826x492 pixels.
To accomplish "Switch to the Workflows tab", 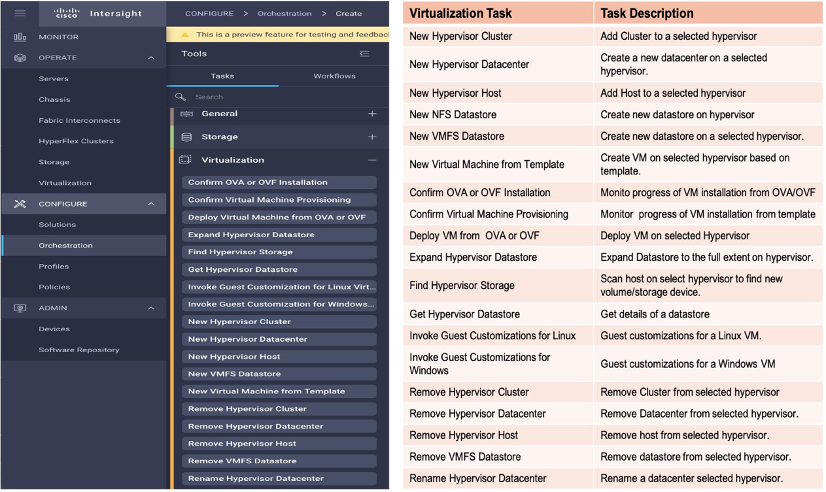I will 335,76.
